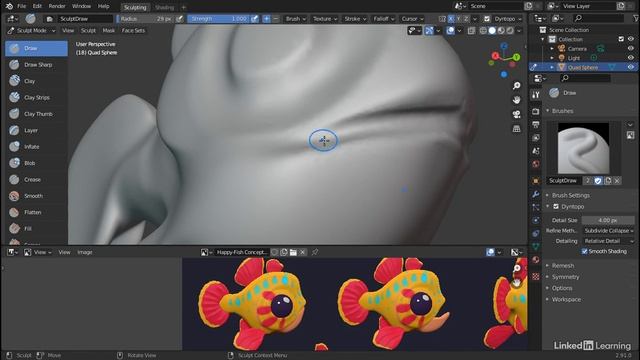The image size is (640, 360).
Task: Toggle camera view icon in viewport
Action: click(516, 114)
